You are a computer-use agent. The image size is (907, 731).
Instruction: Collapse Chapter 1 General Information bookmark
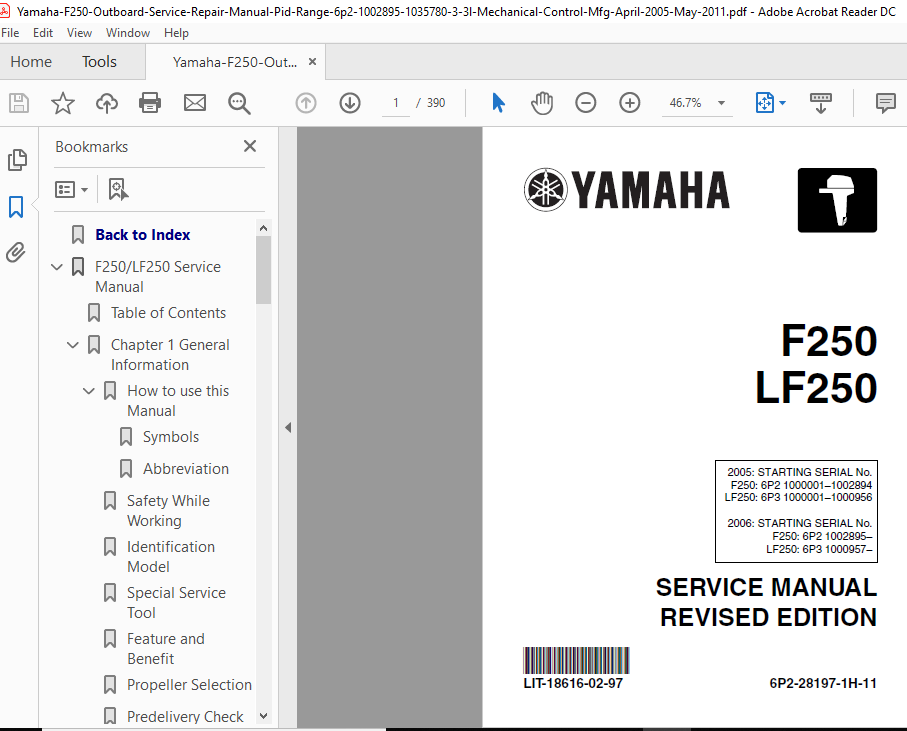pos(72,345)
